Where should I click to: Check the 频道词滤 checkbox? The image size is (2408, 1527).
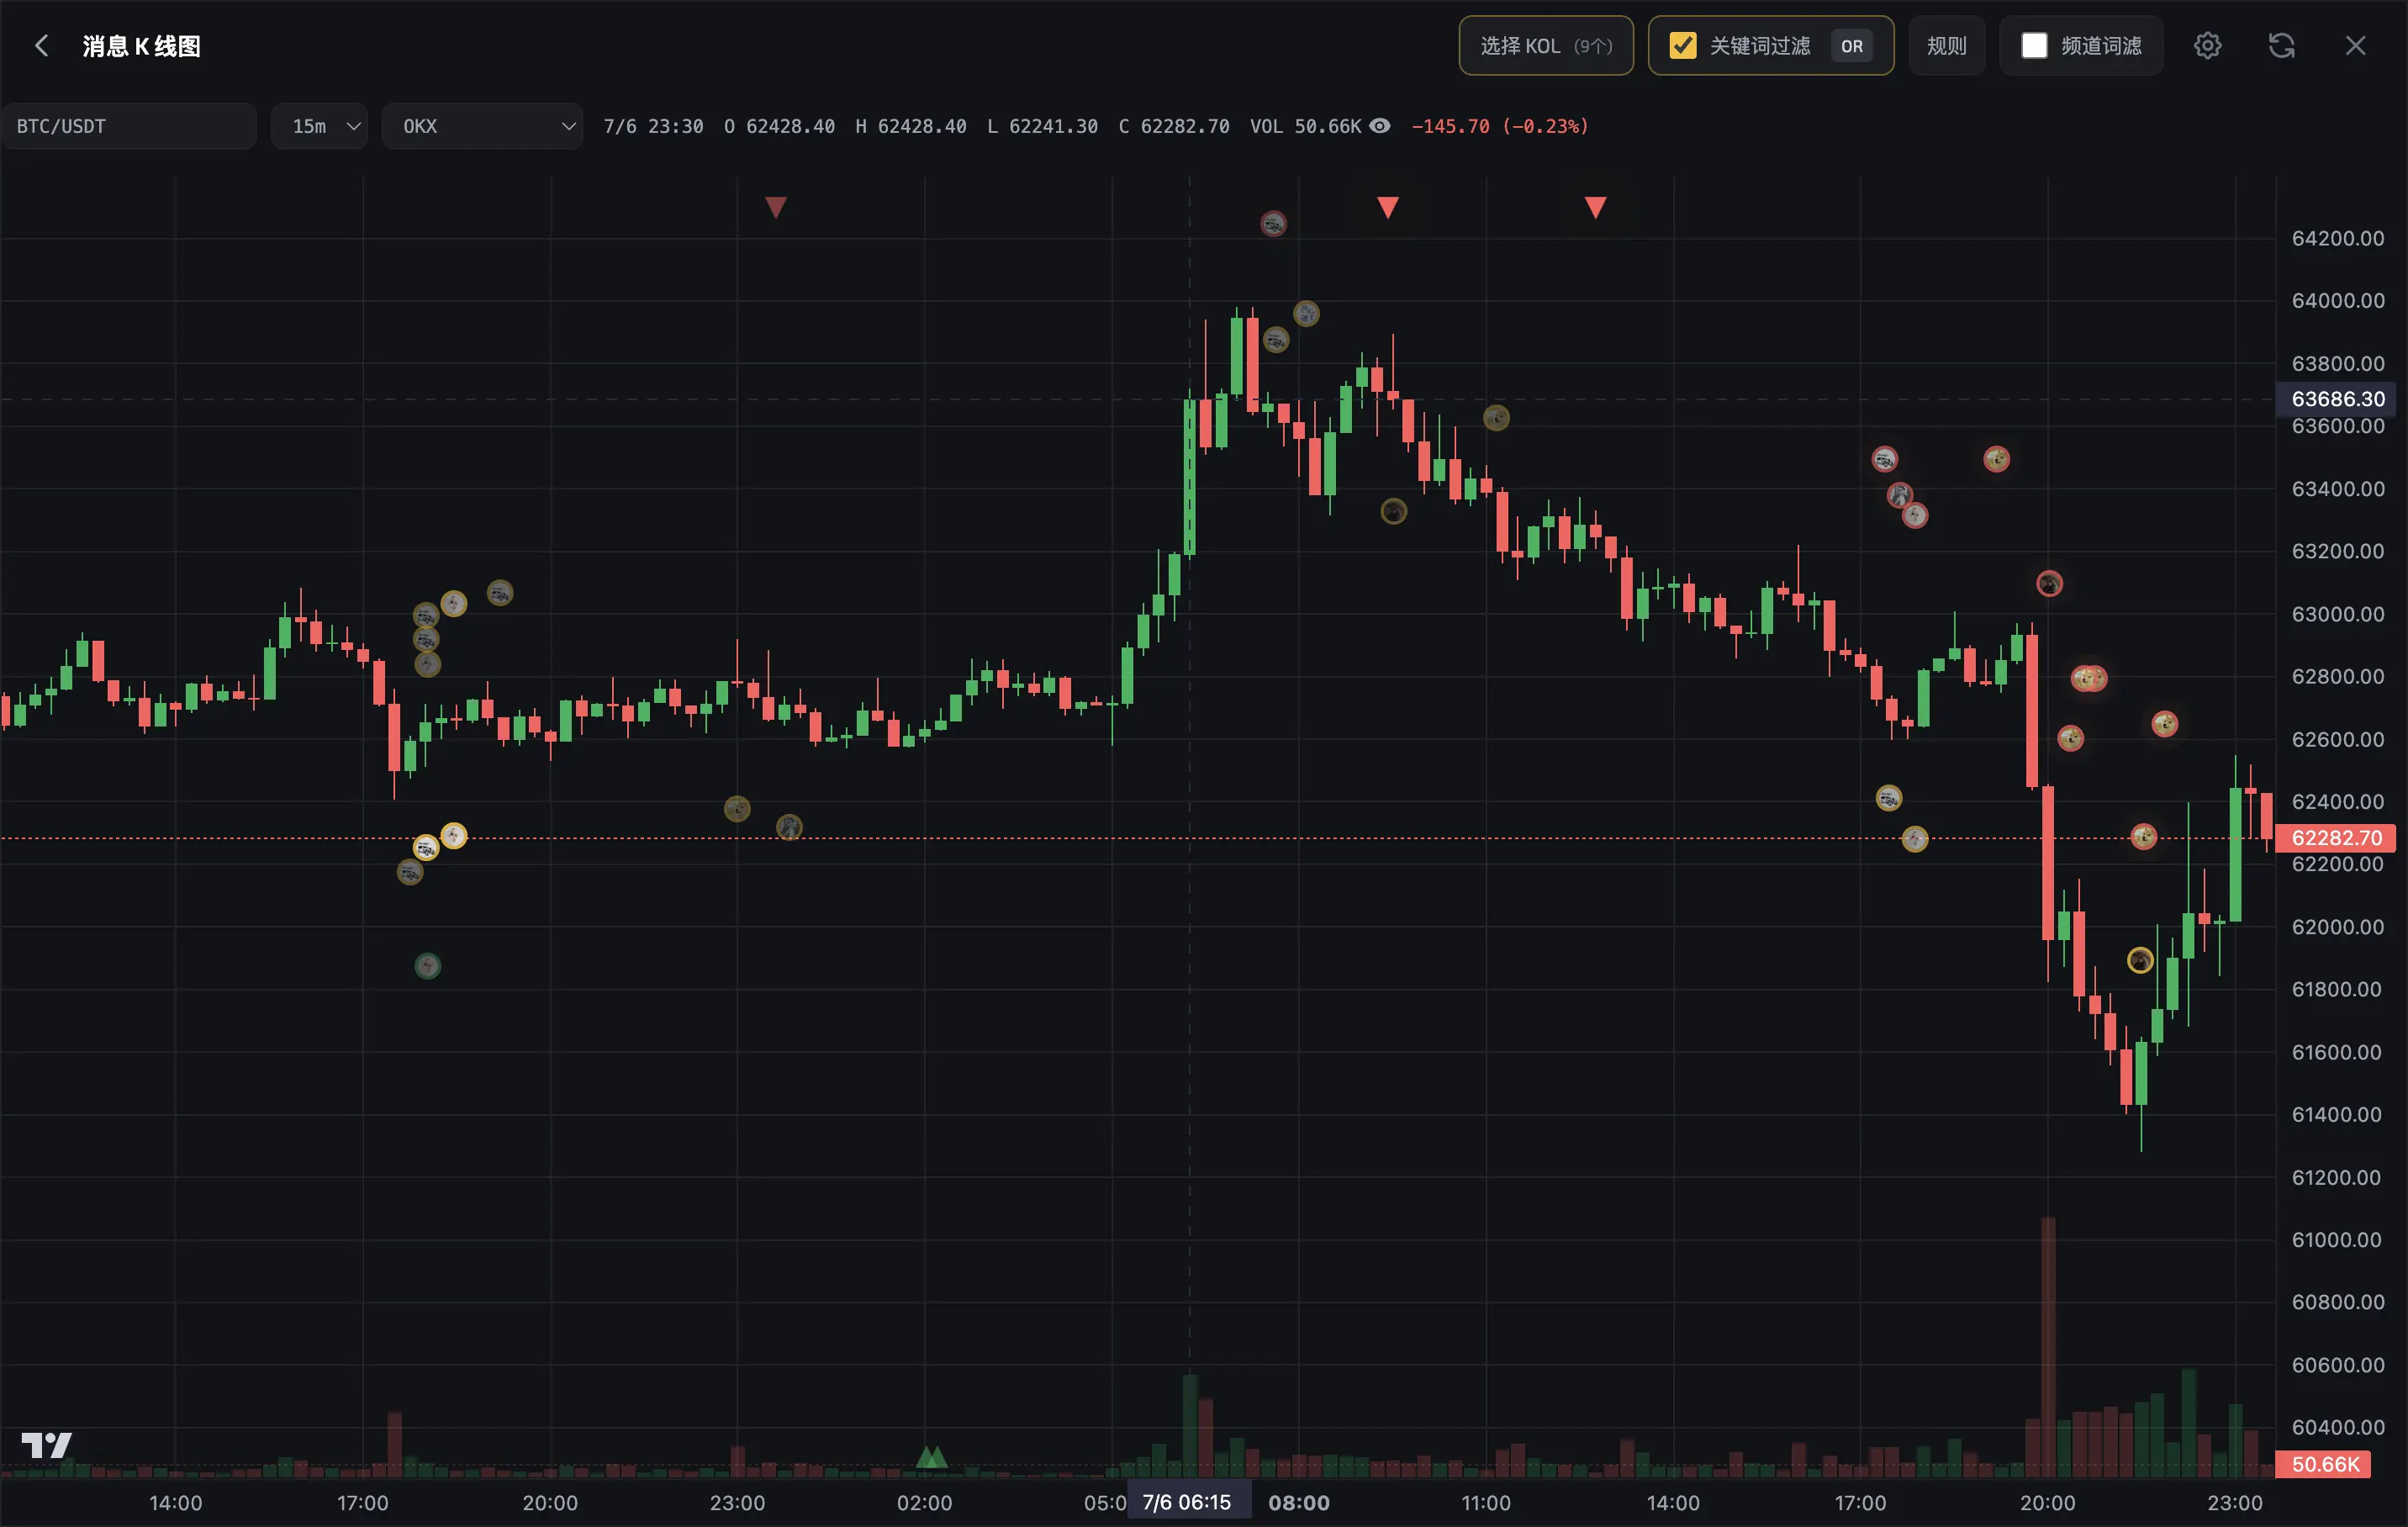[2033, 46]
